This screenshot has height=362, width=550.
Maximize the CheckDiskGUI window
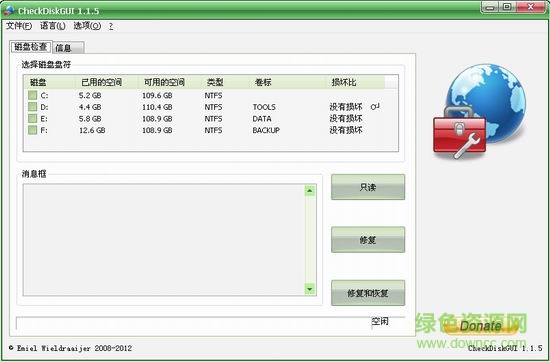coord(507,7)
